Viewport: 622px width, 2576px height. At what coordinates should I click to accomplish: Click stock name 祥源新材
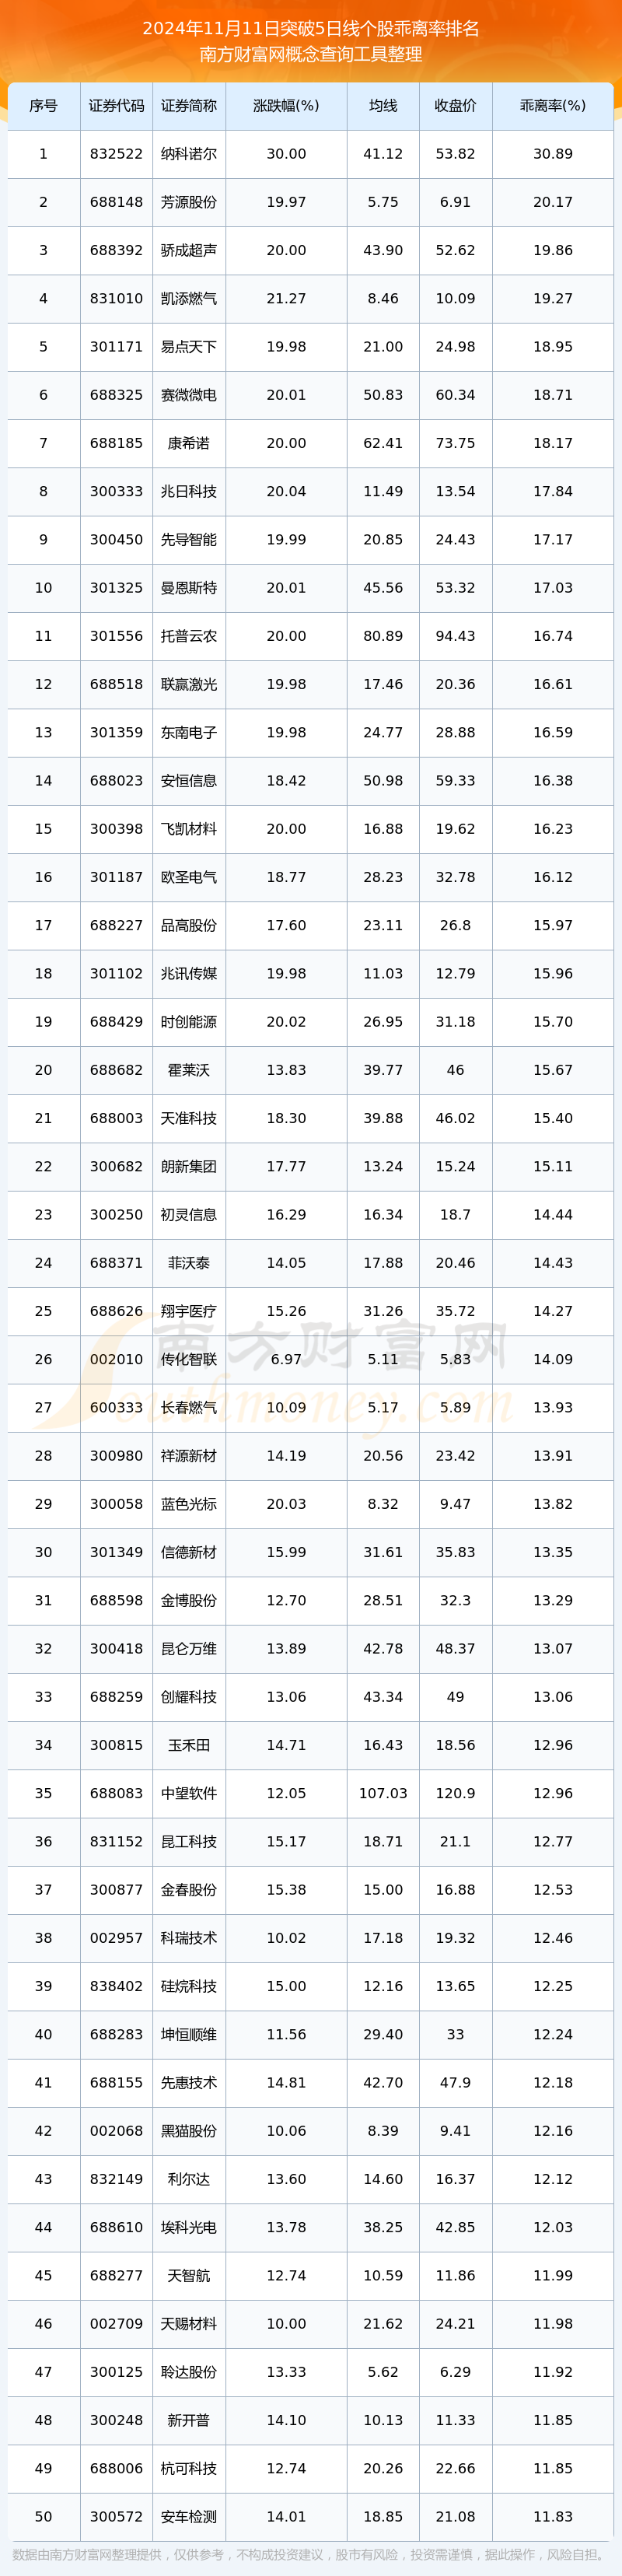pyautogui.click(x=189, y=1456)
